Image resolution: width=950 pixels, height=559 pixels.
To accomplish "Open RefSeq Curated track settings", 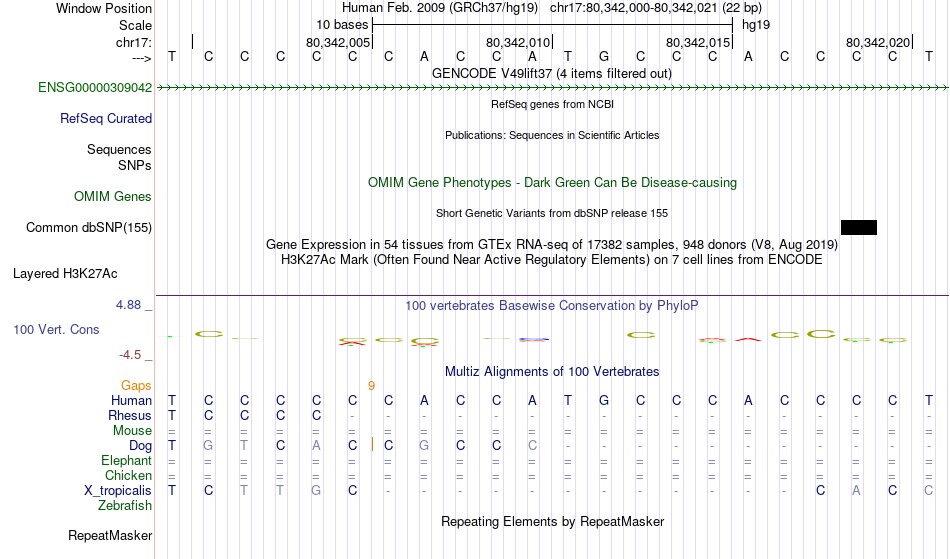I will [106, 118].
